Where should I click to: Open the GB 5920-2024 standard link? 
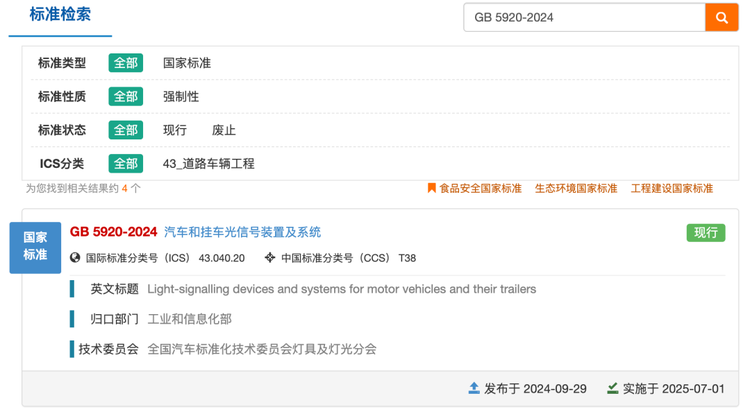coord(195,232)
